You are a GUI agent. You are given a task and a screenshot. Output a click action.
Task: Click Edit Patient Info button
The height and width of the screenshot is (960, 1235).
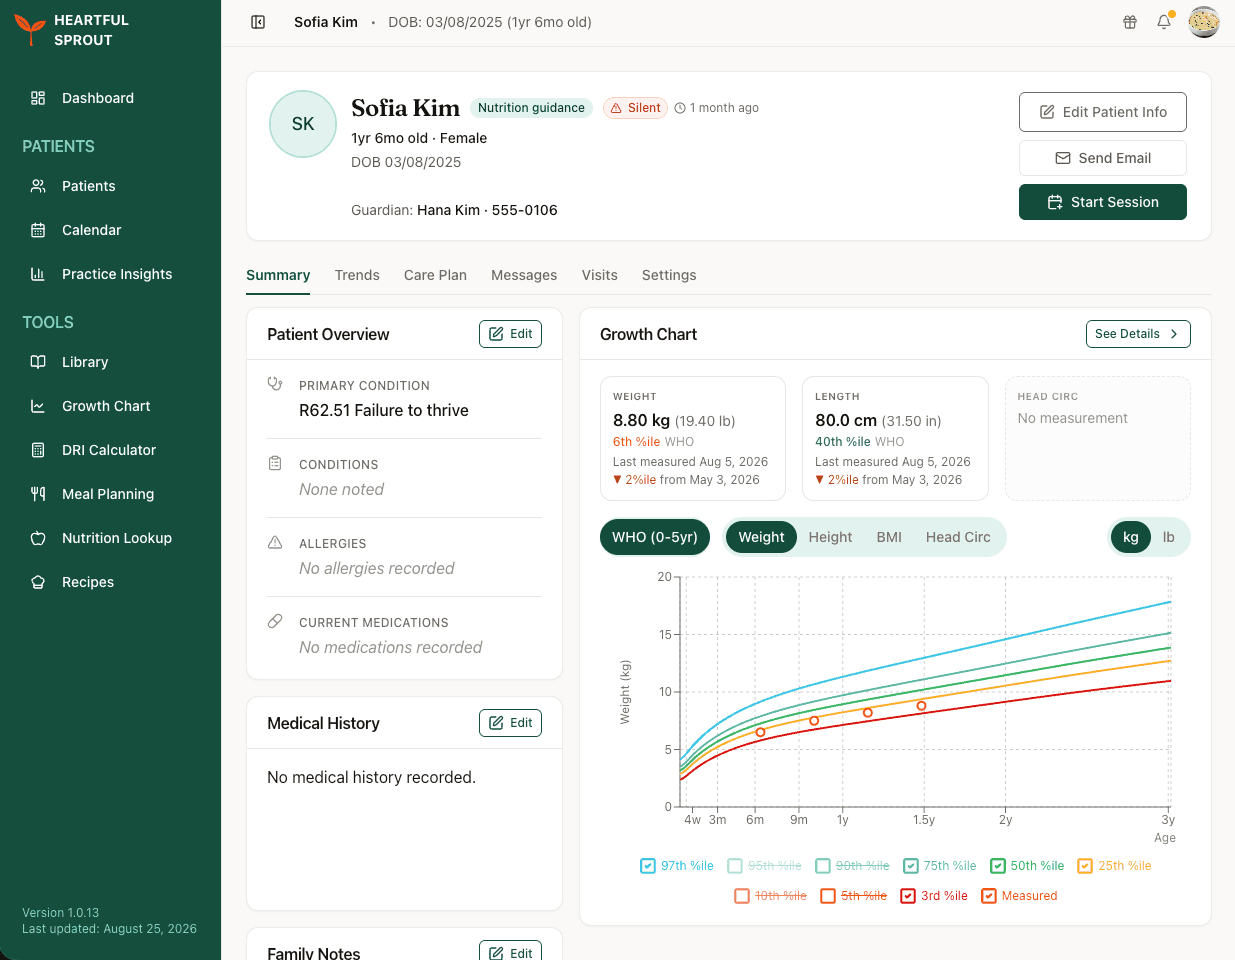(x=1103, y=112)
